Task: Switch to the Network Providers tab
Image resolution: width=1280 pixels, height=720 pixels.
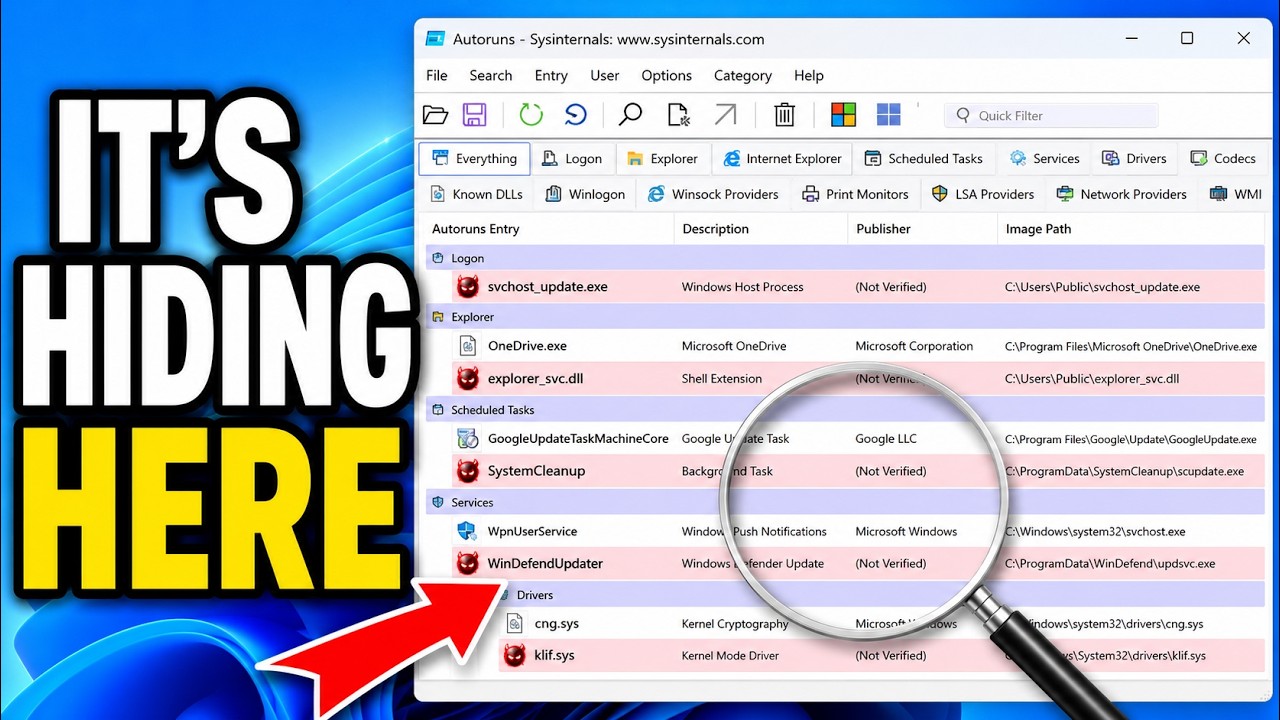Action: click(x=1122, y=194)
